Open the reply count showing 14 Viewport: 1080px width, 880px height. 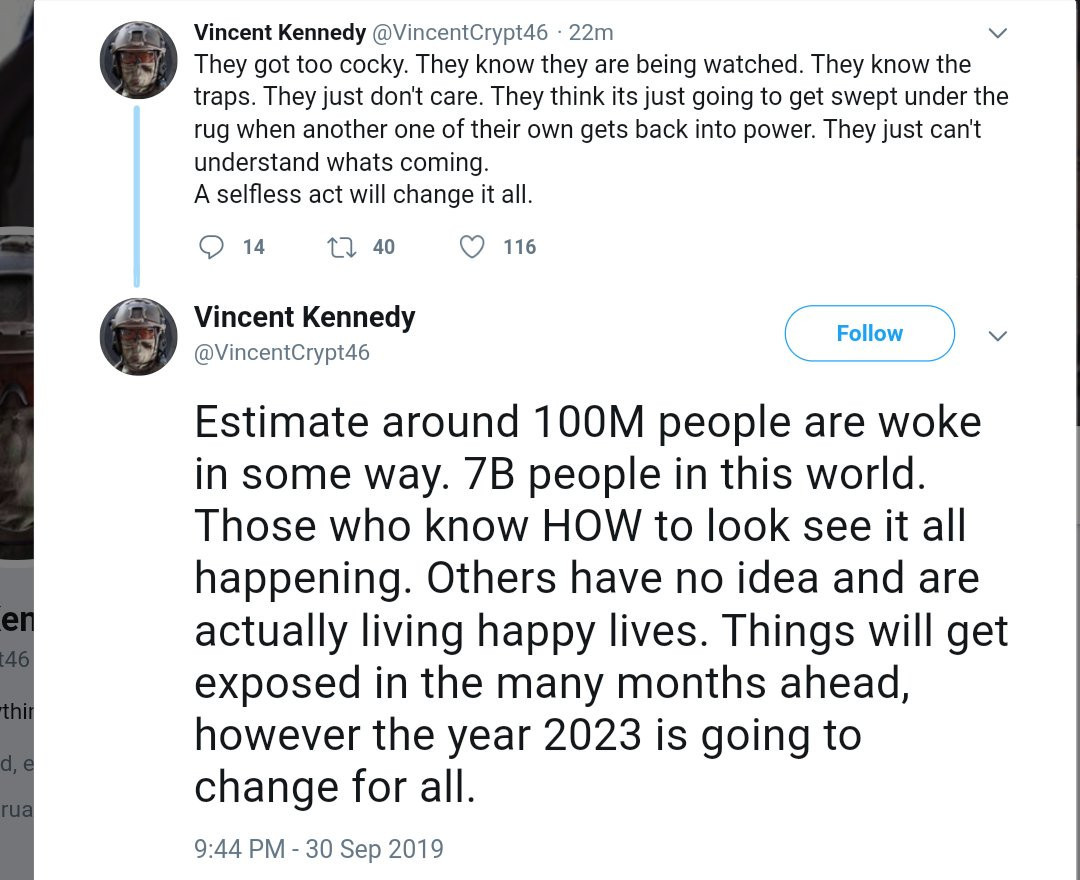(254, 247)
